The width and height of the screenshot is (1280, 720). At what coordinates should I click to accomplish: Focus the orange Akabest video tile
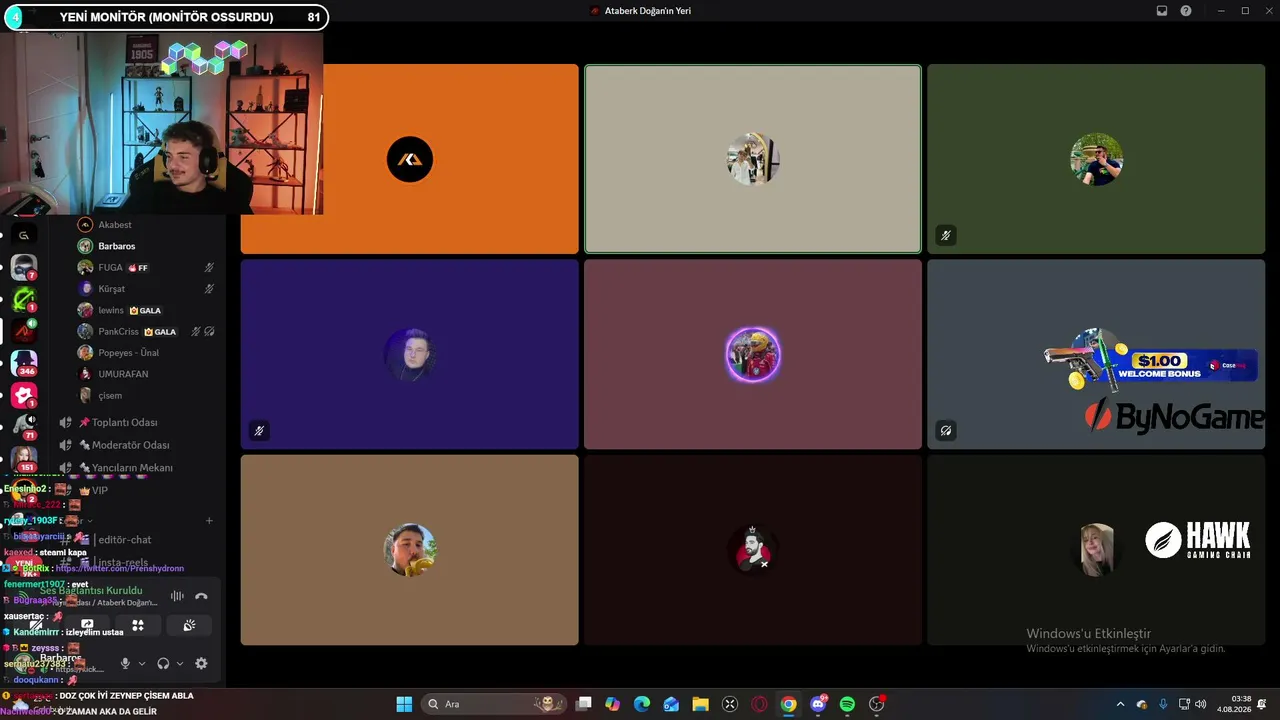(410, 159)
